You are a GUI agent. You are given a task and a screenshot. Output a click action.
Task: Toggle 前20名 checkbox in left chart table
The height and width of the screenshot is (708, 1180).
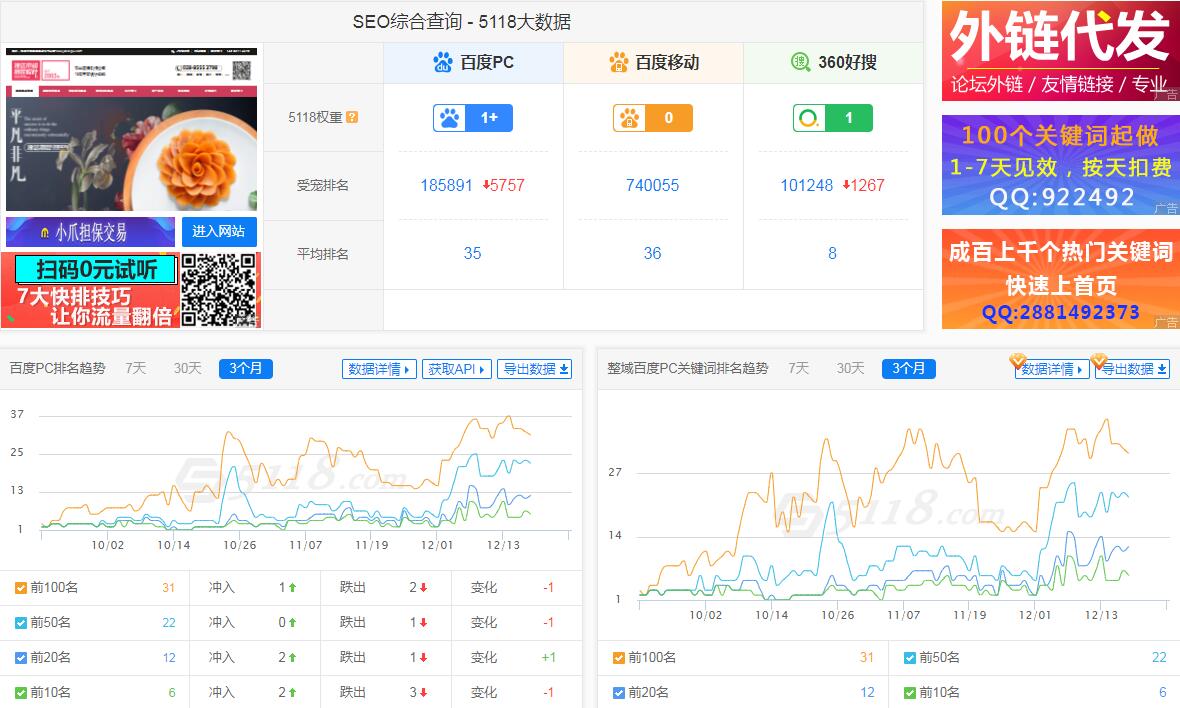click(21, 658)
